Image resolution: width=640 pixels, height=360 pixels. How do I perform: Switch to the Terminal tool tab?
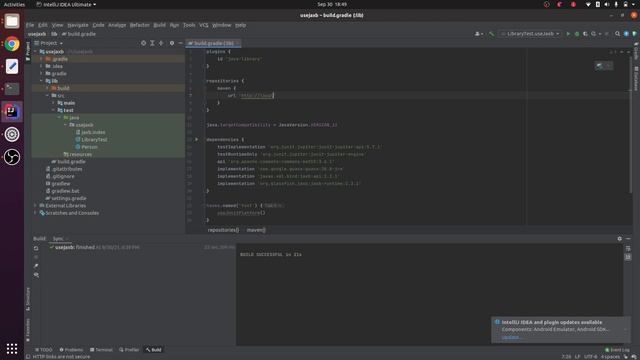(101, 350)
